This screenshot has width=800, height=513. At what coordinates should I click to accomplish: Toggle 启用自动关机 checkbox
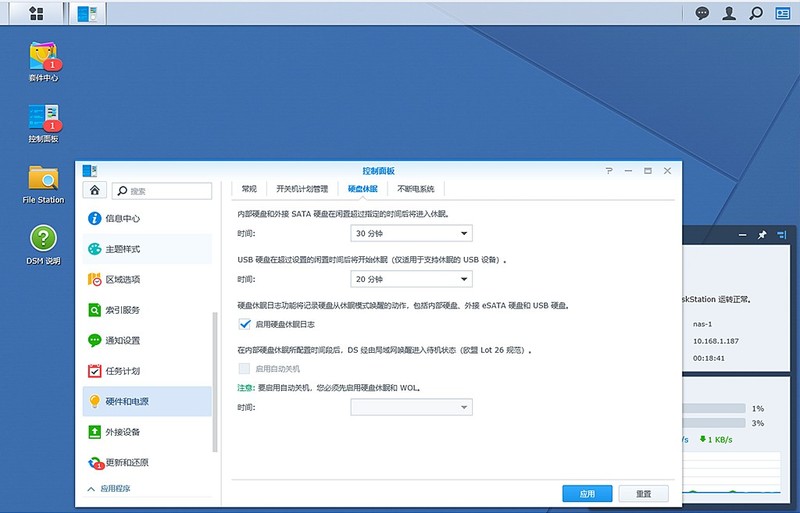tap(244, 369)
